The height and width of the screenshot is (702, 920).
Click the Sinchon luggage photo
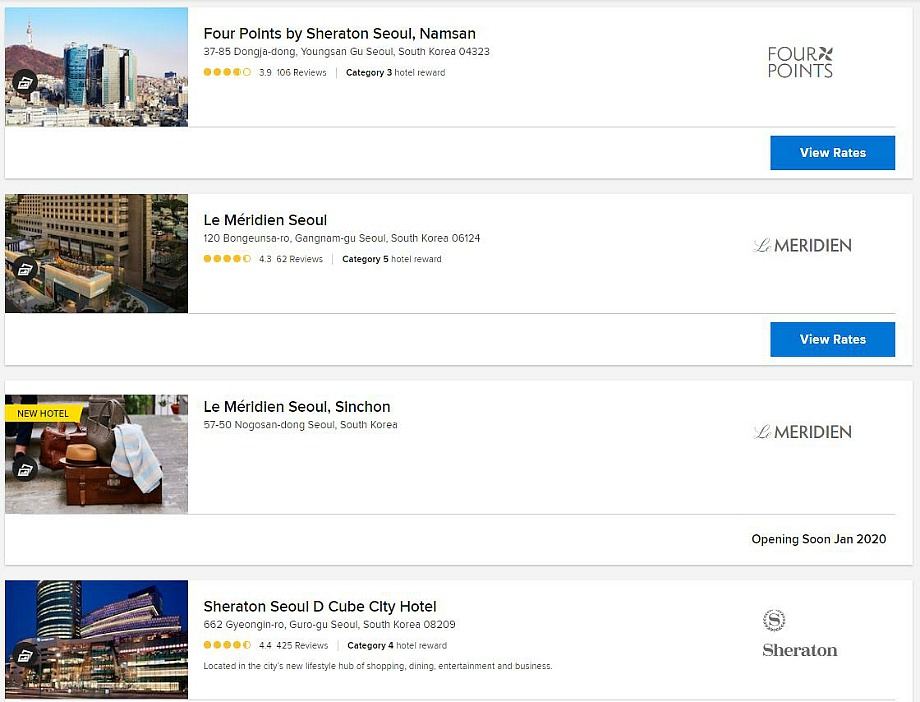[96, 454]
